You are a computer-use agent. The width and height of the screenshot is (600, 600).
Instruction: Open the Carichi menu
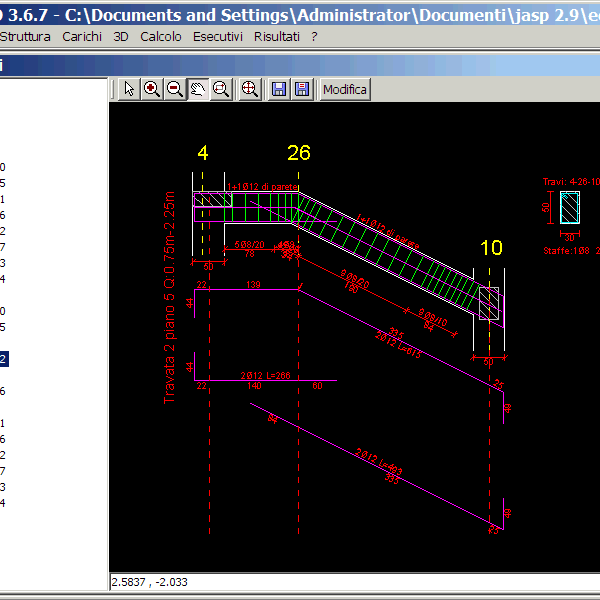tap(82, 37)
